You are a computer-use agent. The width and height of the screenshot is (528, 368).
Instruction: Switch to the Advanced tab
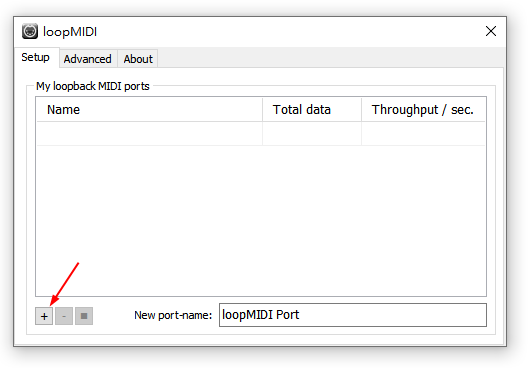click(88, 59)
